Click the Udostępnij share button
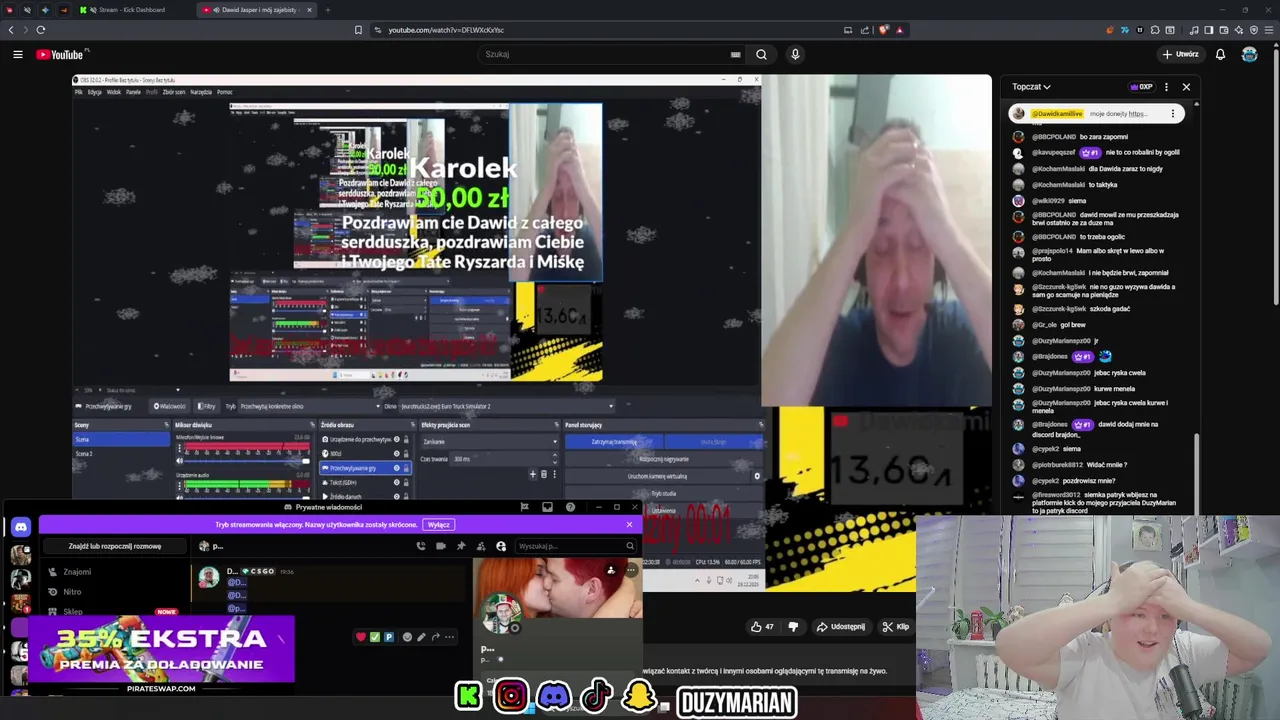 (840, 627)
